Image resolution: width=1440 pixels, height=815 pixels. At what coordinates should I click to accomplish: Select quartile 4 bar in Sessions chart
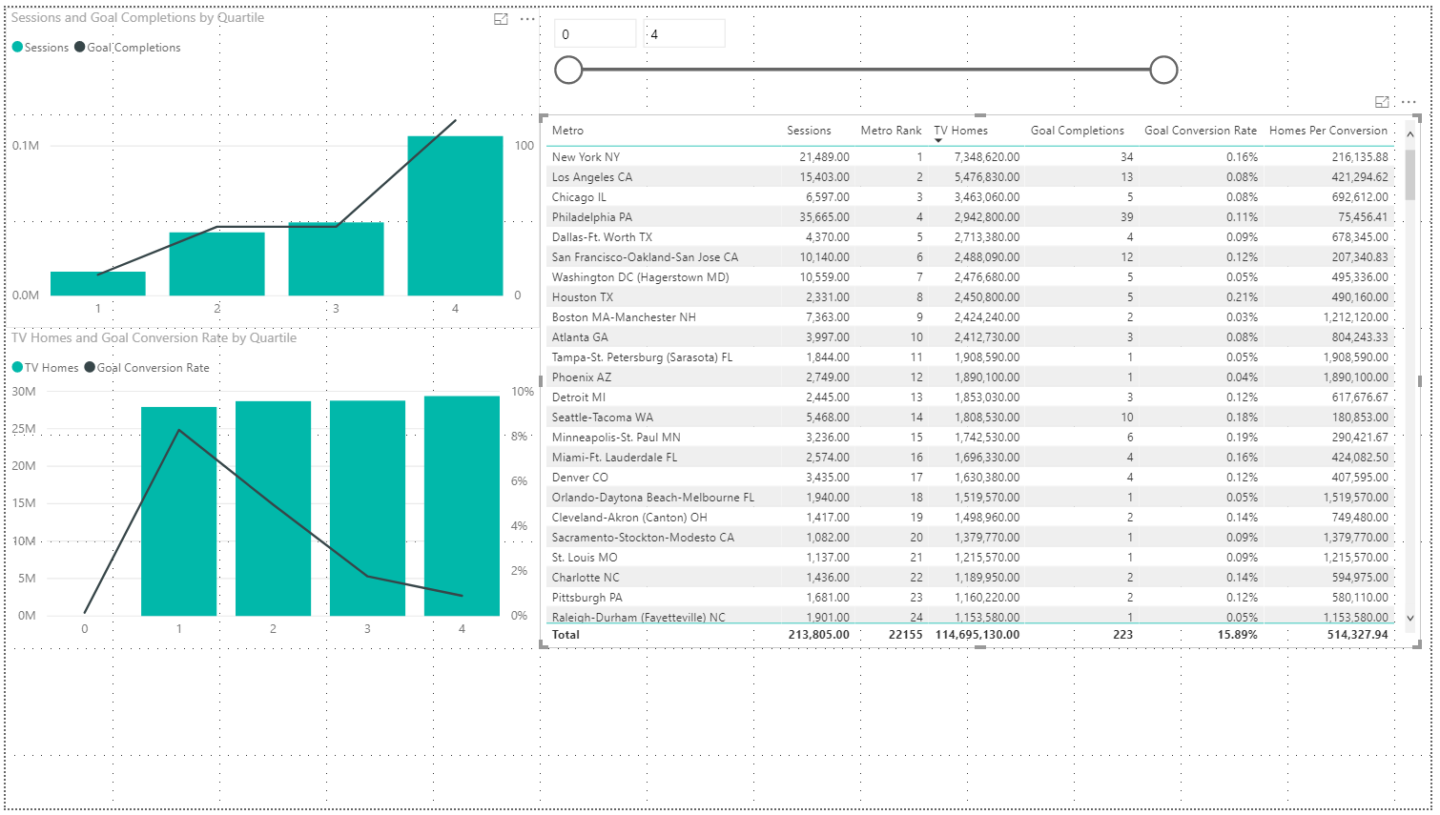(x=455, y=215)
